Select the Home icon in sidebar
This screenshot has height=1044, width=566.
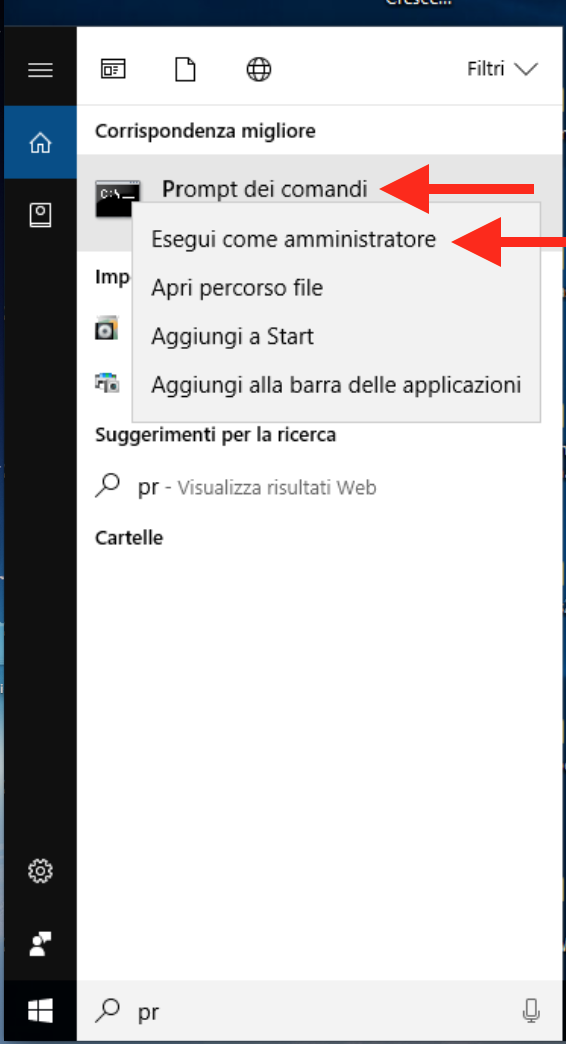(x=40, y=142)
